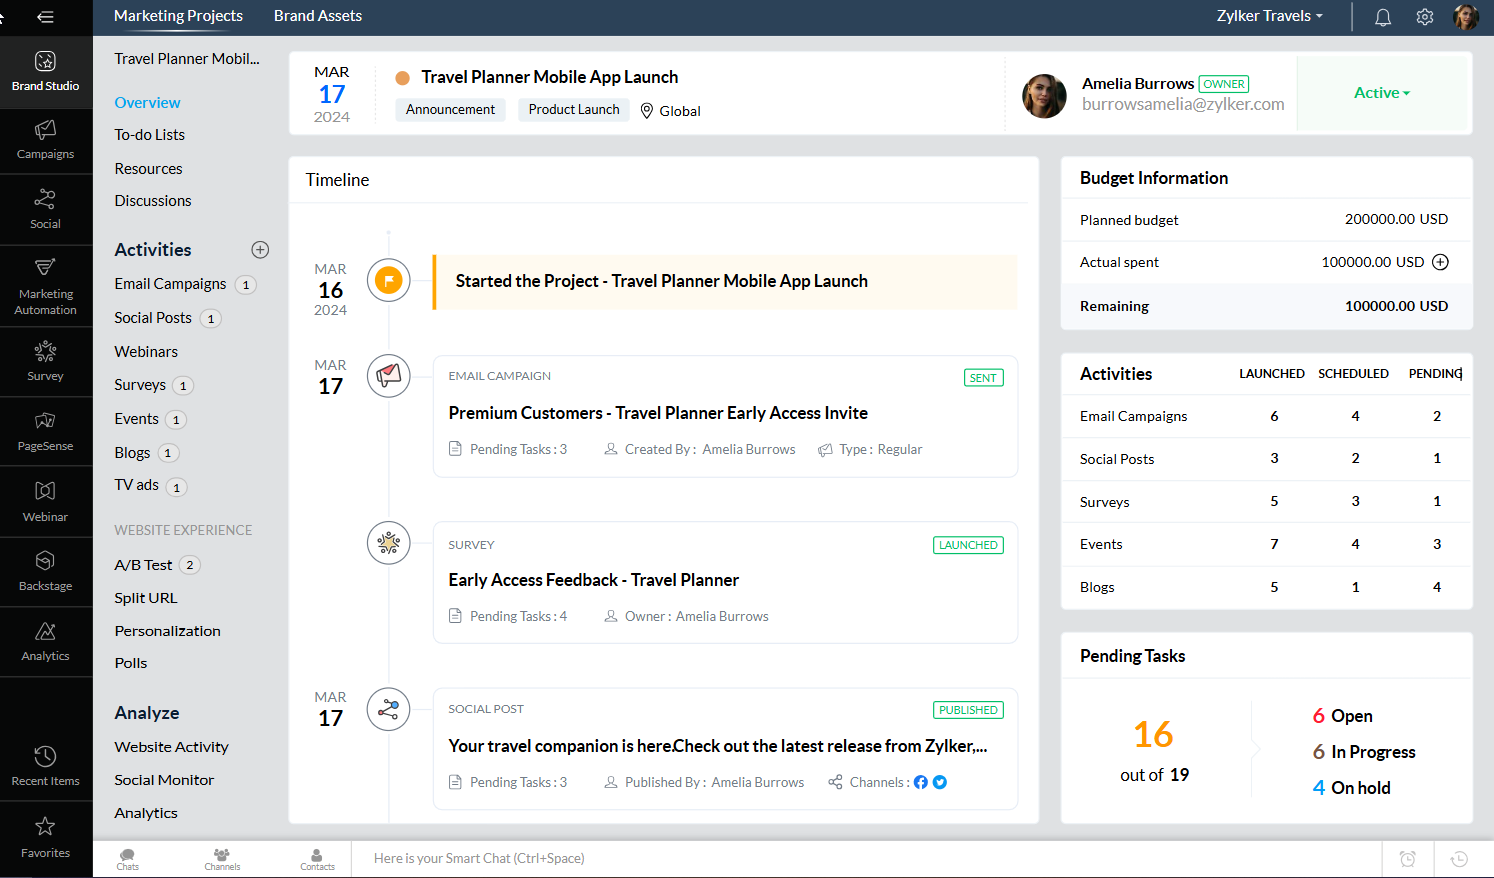Viewport: 1494px width, 878px height.
Task: Open the Social Monitor page
Action: click(164, 779)
